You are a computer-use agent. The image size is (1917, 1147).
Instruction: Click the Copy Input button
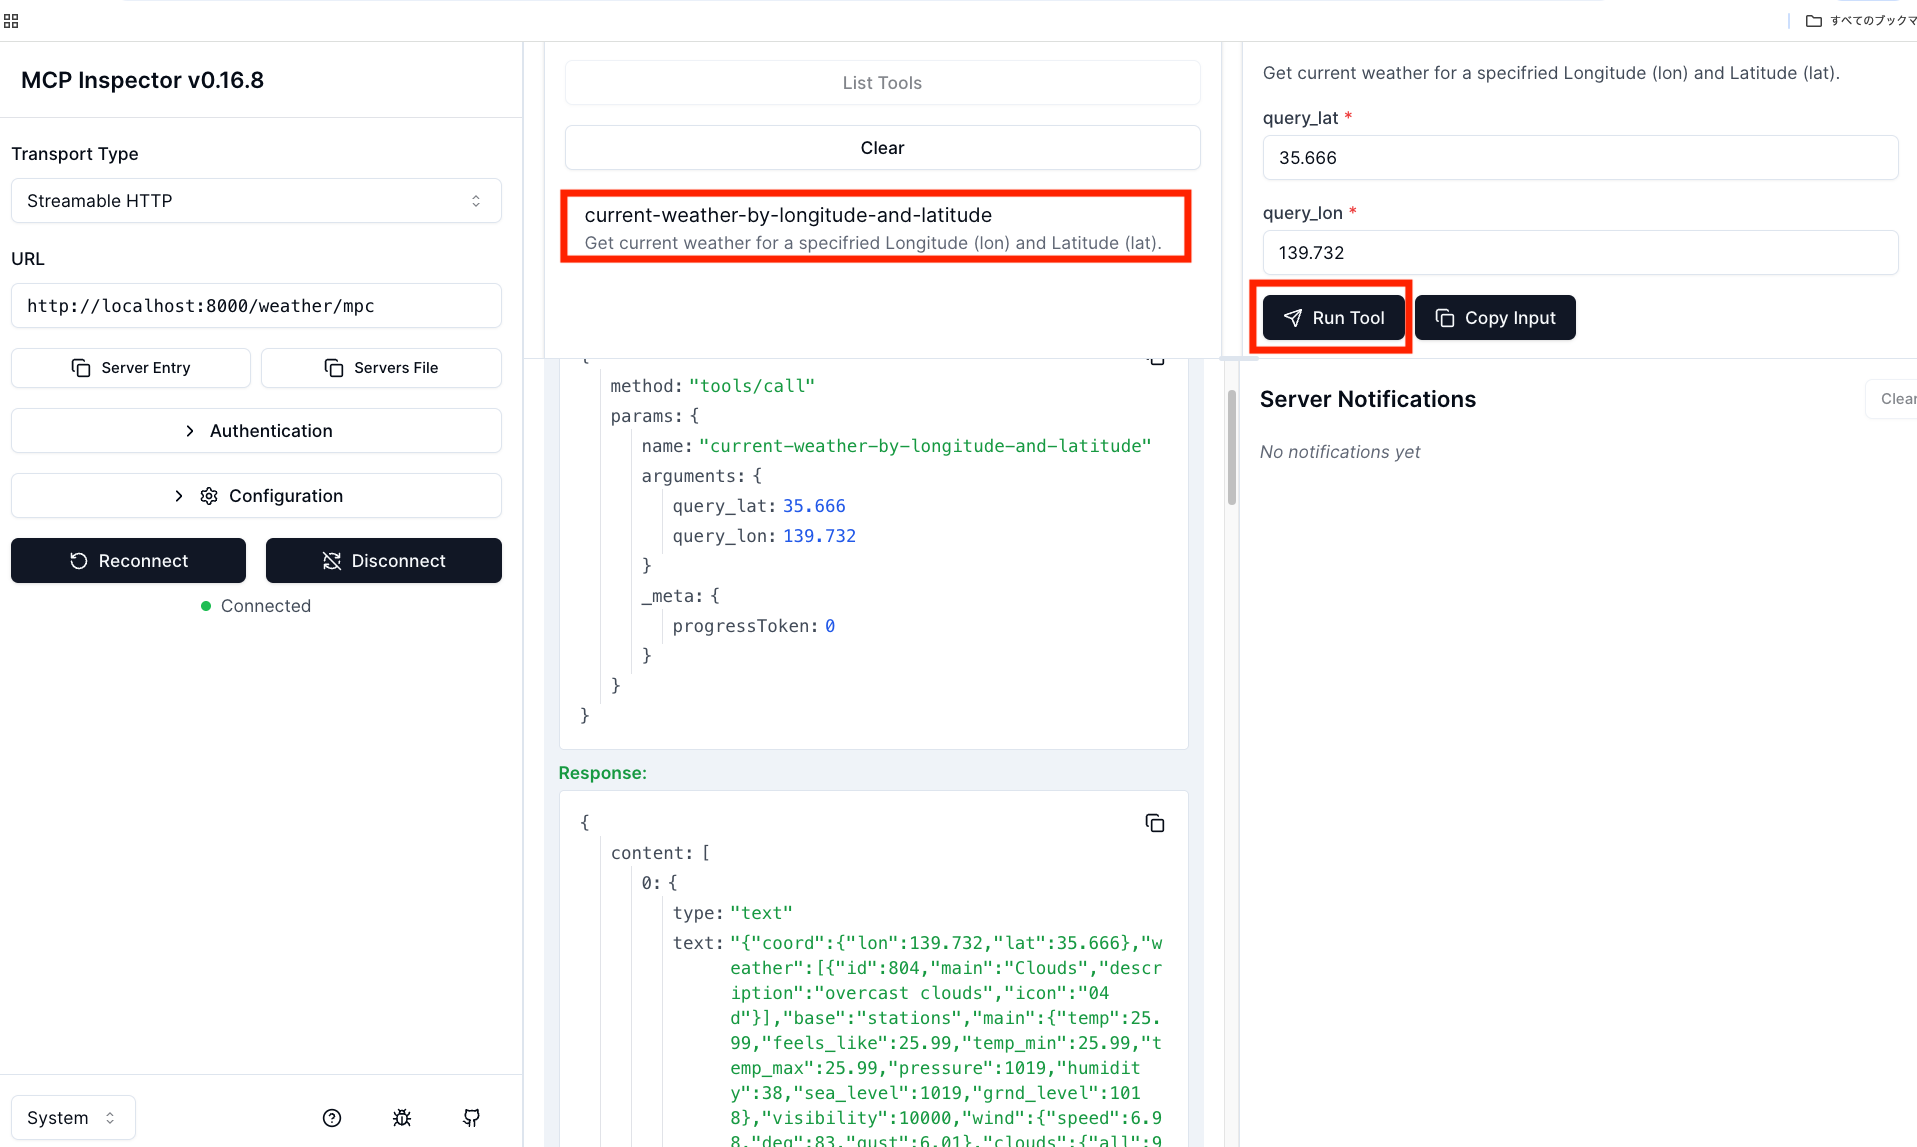(x=1495, y=317)
